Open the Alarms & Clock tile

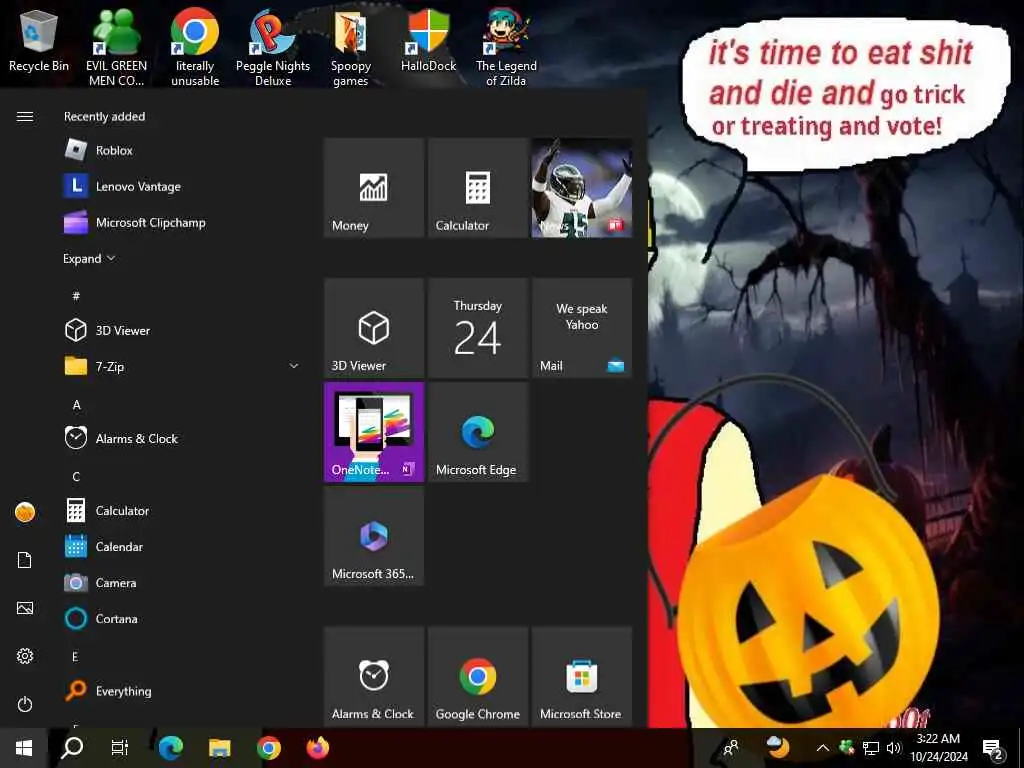(374, 677)
